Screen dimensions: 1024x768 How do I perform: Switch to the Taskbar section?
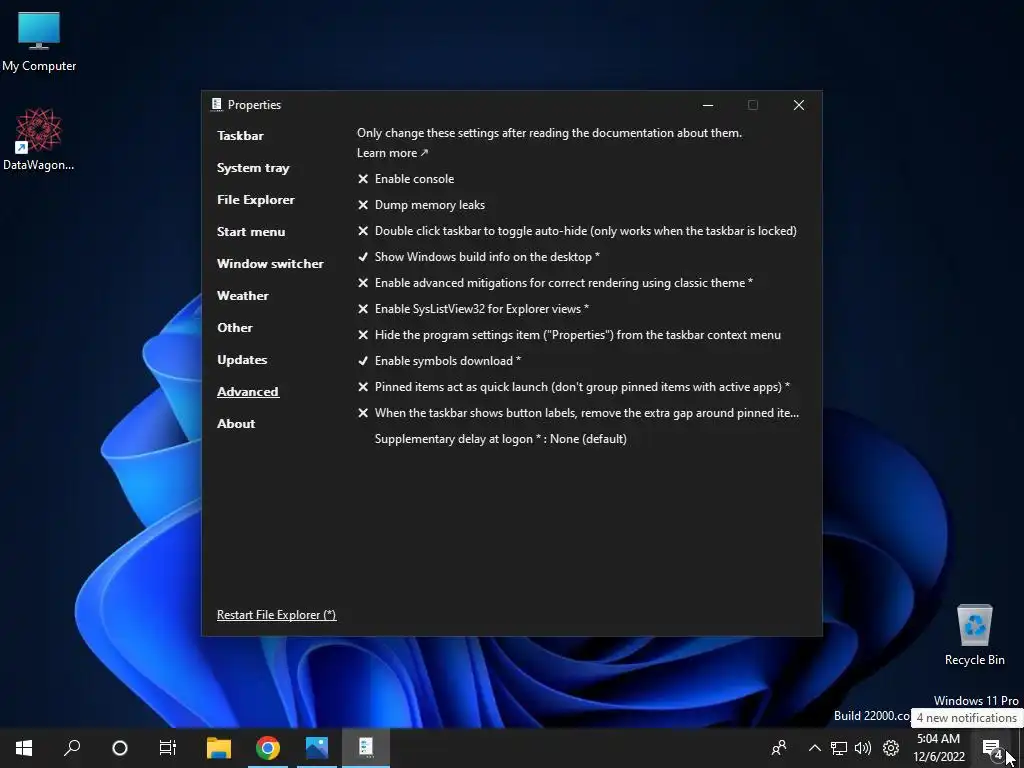pos(240,136)
